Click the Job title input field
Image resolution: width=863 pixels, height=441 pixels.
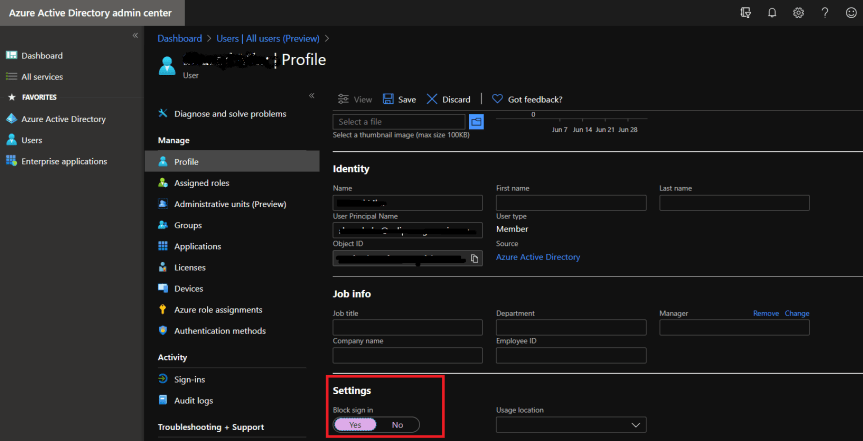point(407,327)
